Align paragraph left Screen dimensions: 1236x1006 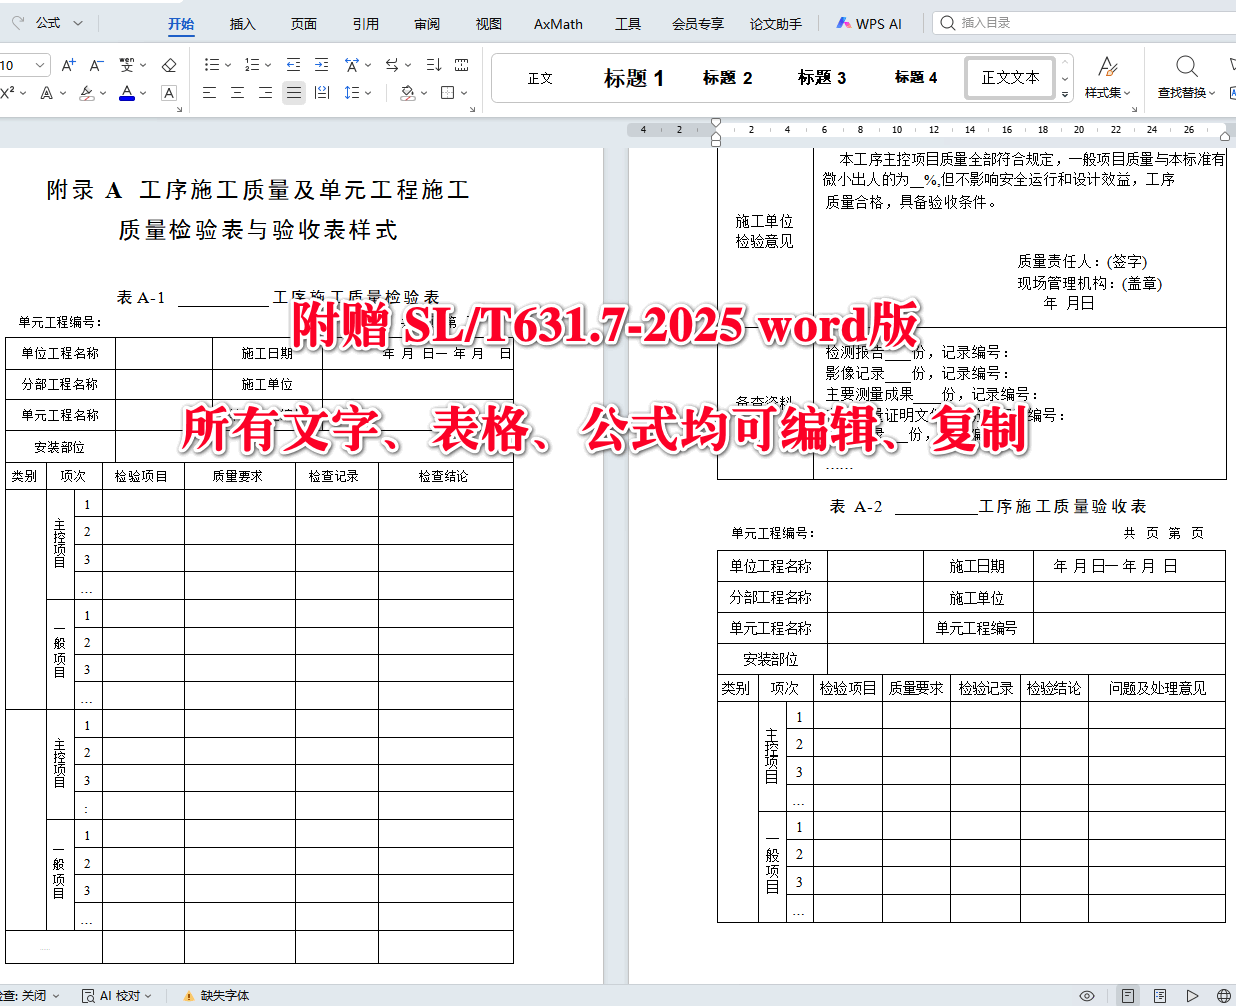click(209, 93)
